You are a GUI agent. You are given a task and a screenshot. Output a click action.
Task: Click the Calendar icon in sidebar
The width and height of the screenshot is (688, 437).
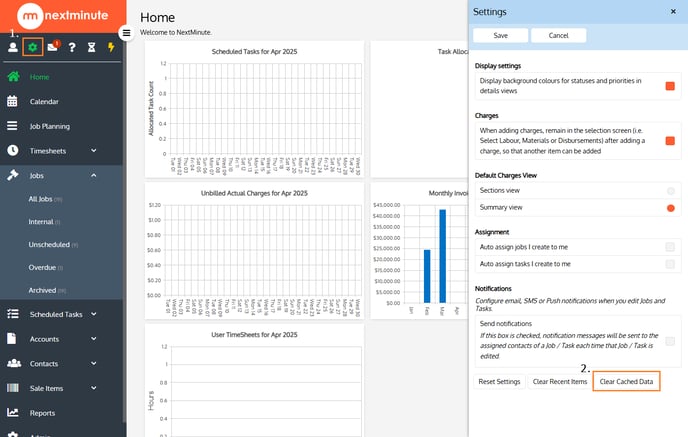(12, 101)
